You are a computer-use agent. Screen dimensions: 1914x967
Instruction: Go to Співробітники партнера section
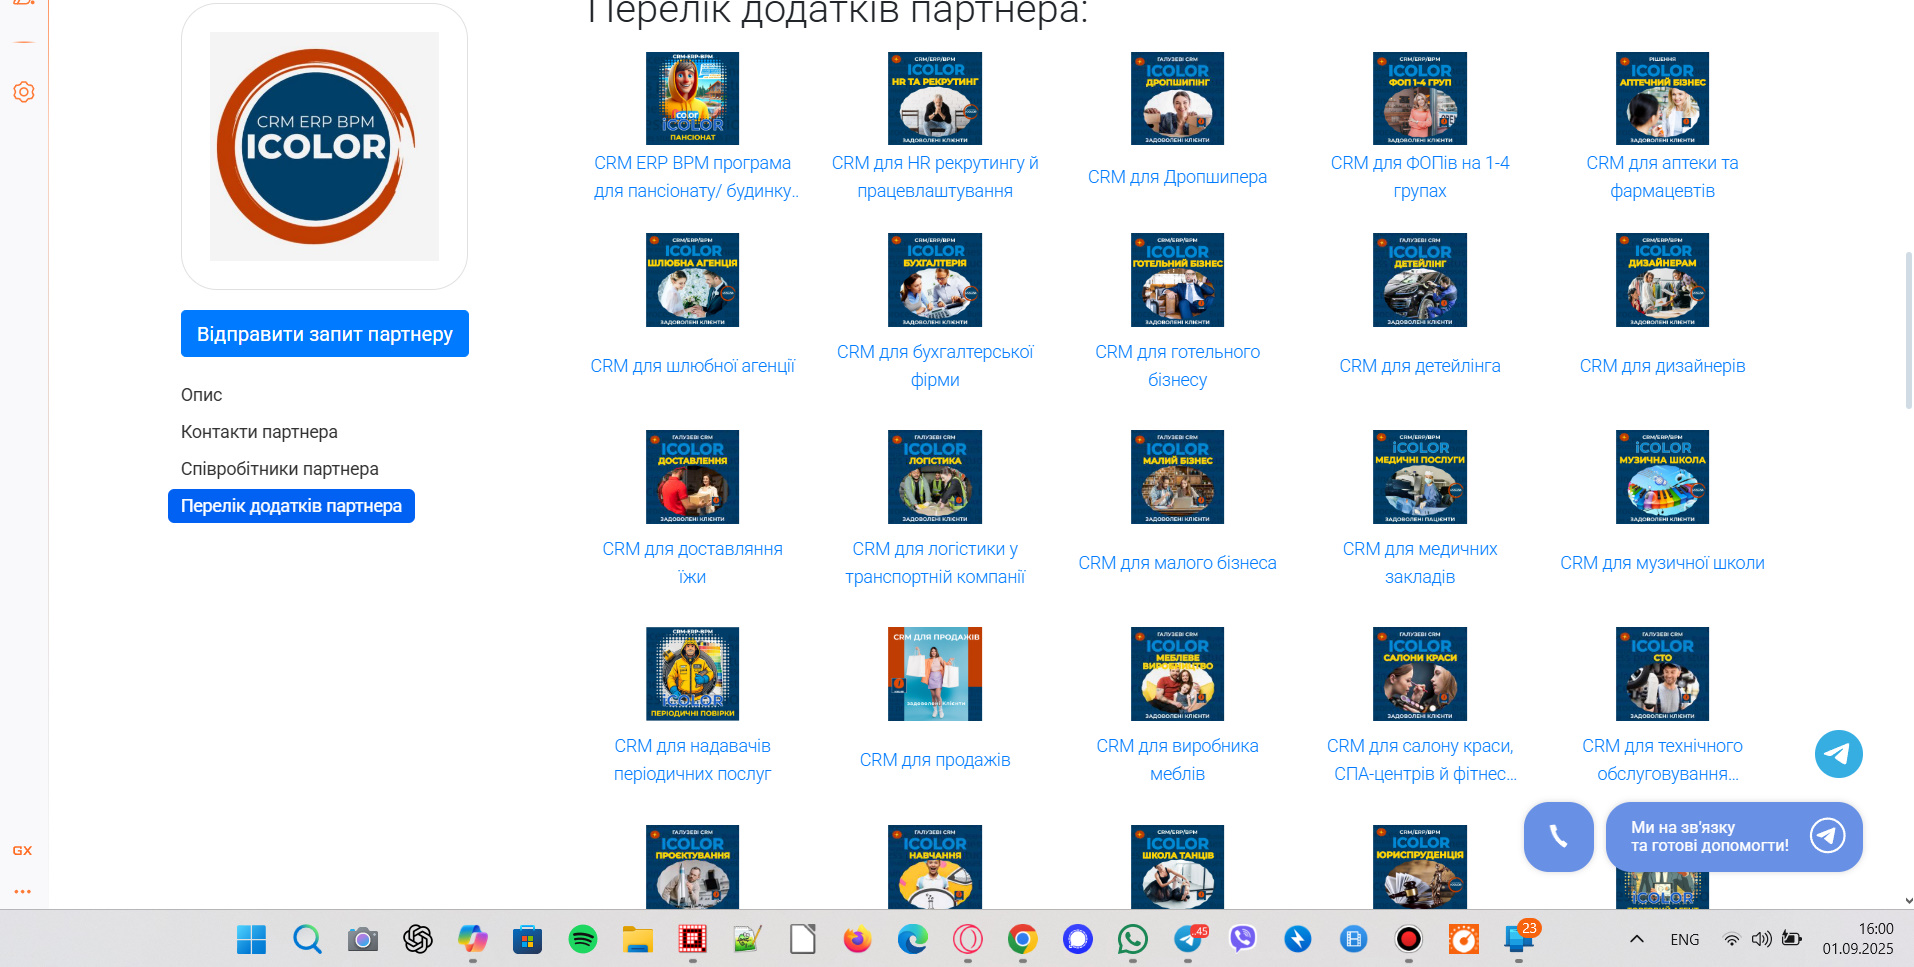tap(280, 469)
